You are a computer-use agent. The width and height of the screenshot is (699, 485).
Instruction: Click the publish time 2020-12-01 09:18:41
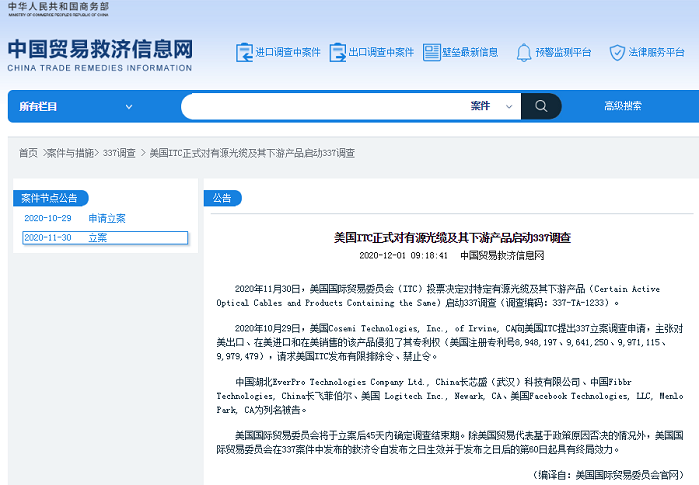pos(403,255)
